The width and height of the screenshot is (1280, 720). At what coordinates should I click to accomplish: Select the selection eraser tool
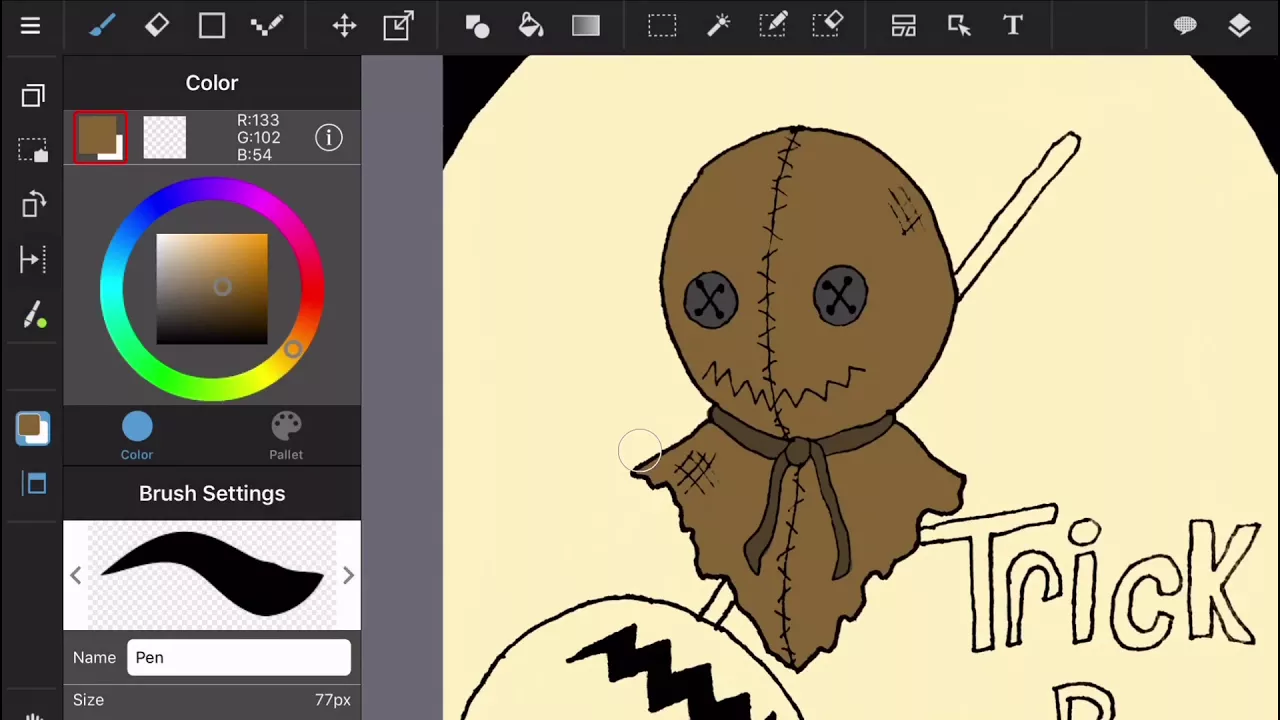828,26
